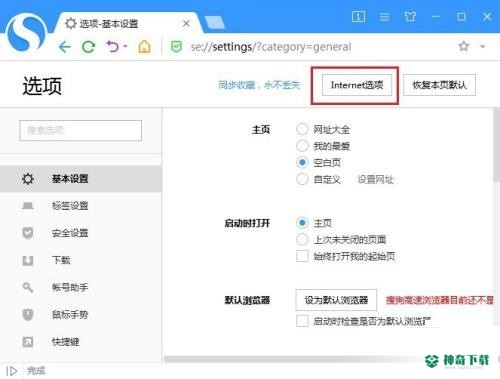Maximize the browser window
500x379 pixels.
click(461, 17)
